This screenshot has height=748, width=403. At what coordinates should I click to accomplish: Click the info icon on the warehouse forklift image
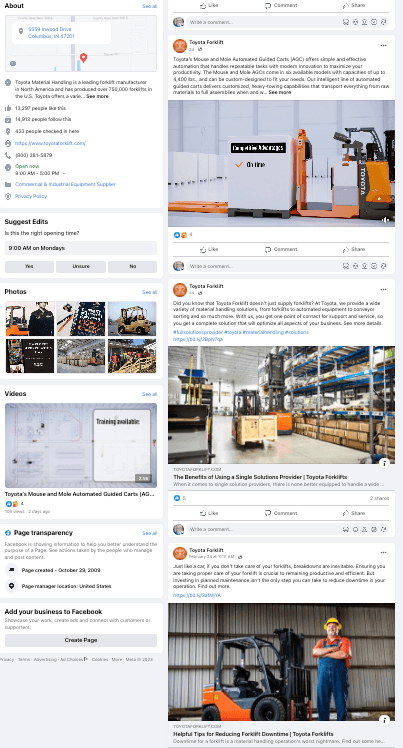384,463
